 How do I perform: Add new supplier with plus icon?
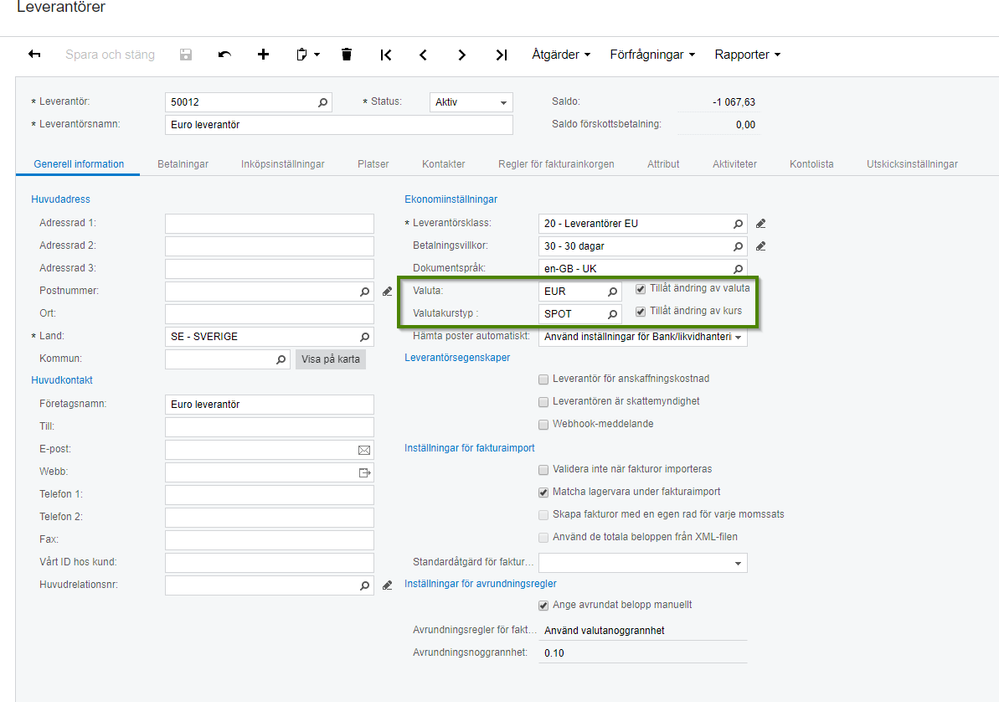click(x=263, y=55)
